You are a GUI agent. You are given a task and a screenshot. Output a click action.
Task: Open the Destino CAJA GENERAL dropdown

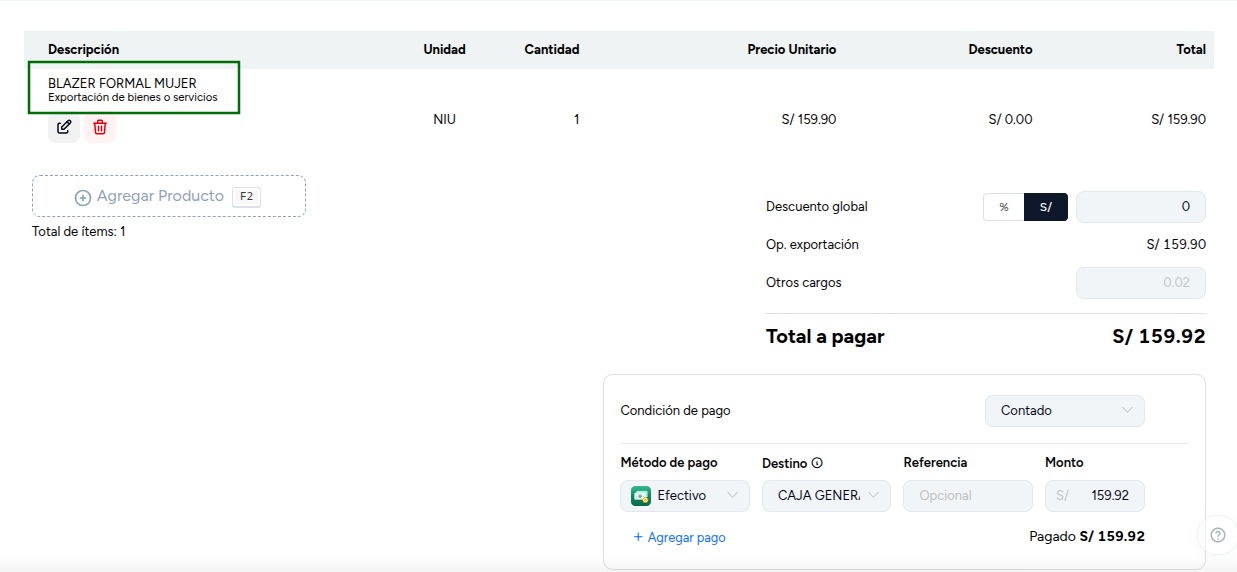coord(826,496)
